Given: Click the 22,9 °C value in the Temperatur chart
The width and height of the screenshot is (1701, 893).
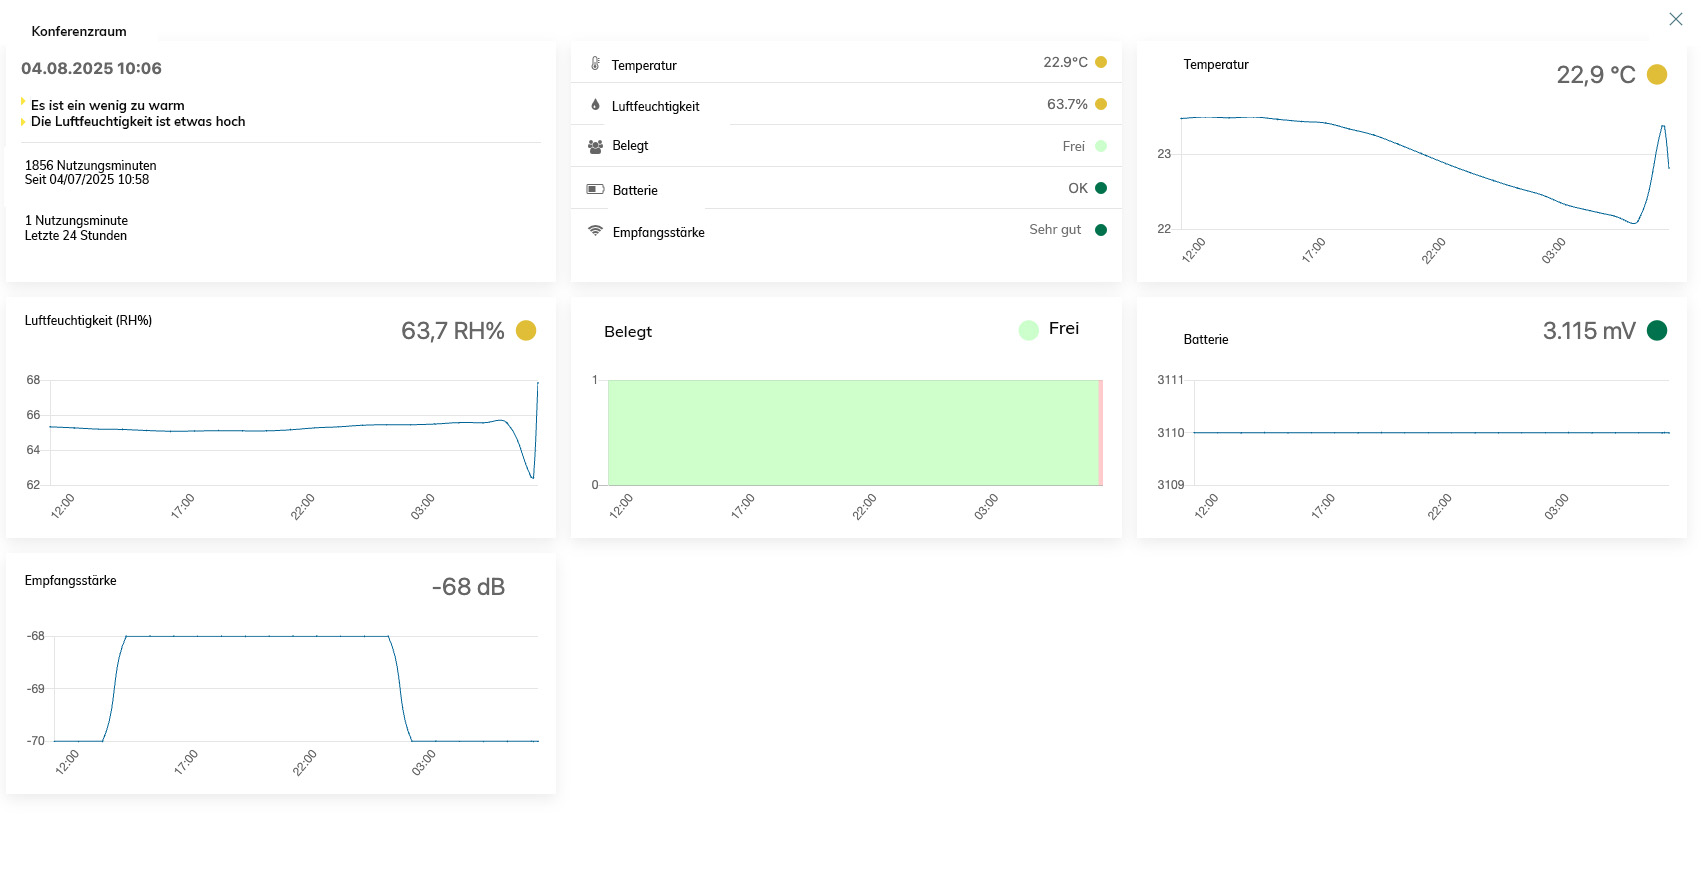Looking at the screenshot, I should 1595,75.
